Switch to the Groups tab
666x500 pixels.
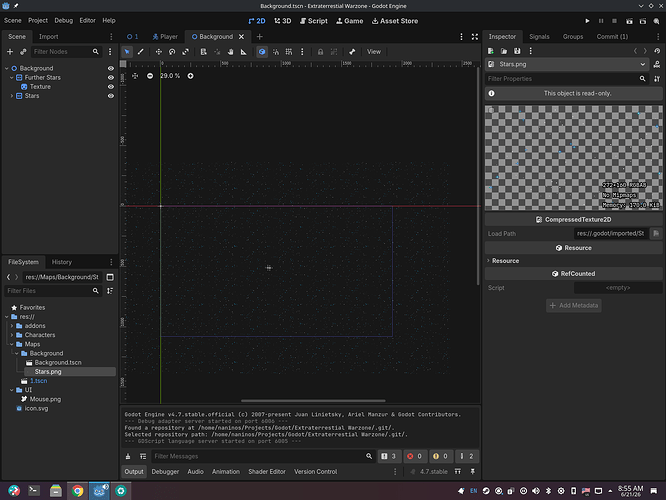click(x=573, y=37)
